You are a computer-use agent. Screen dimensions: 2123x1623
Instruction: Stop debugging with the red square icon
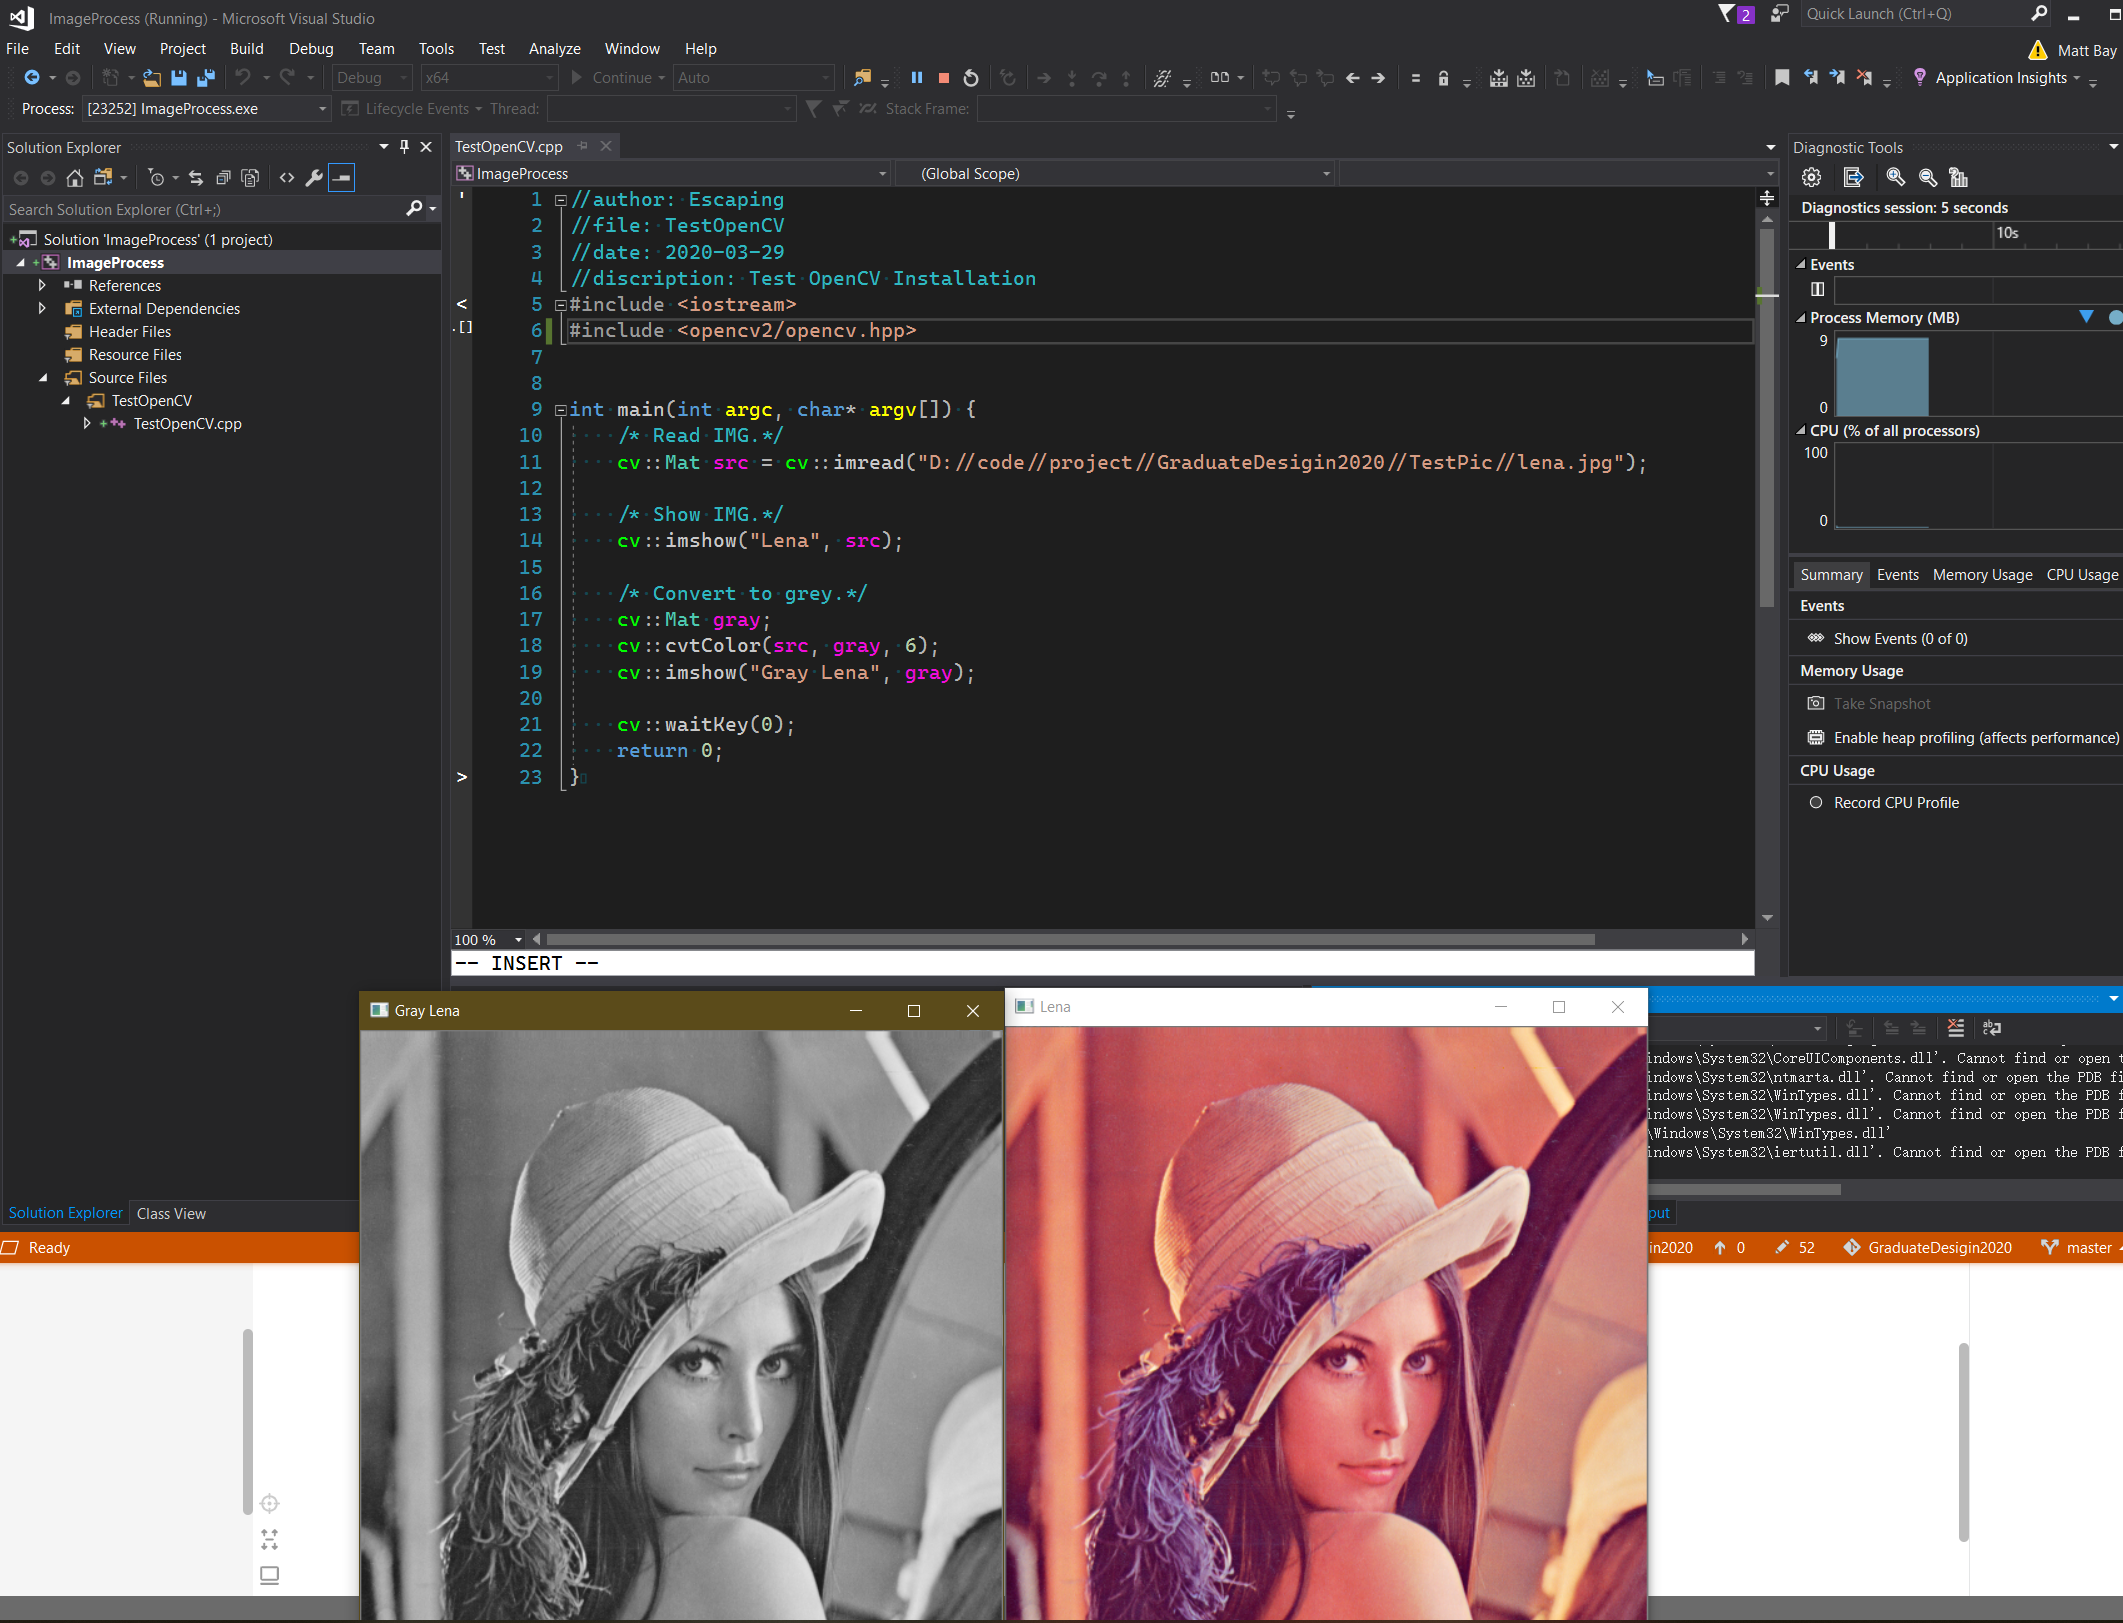pyautogui.click(x=943, y=78)
